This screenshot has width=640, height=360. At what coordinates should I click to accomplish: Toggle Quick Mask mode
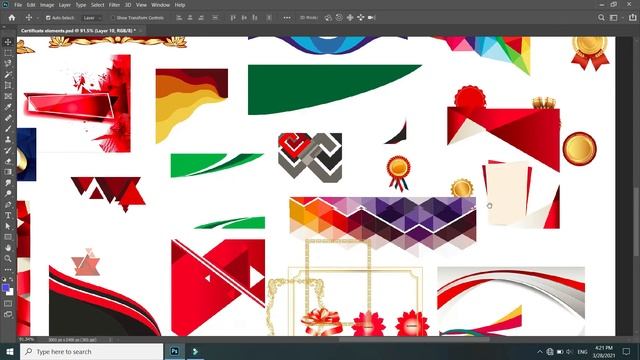[8, 304]
